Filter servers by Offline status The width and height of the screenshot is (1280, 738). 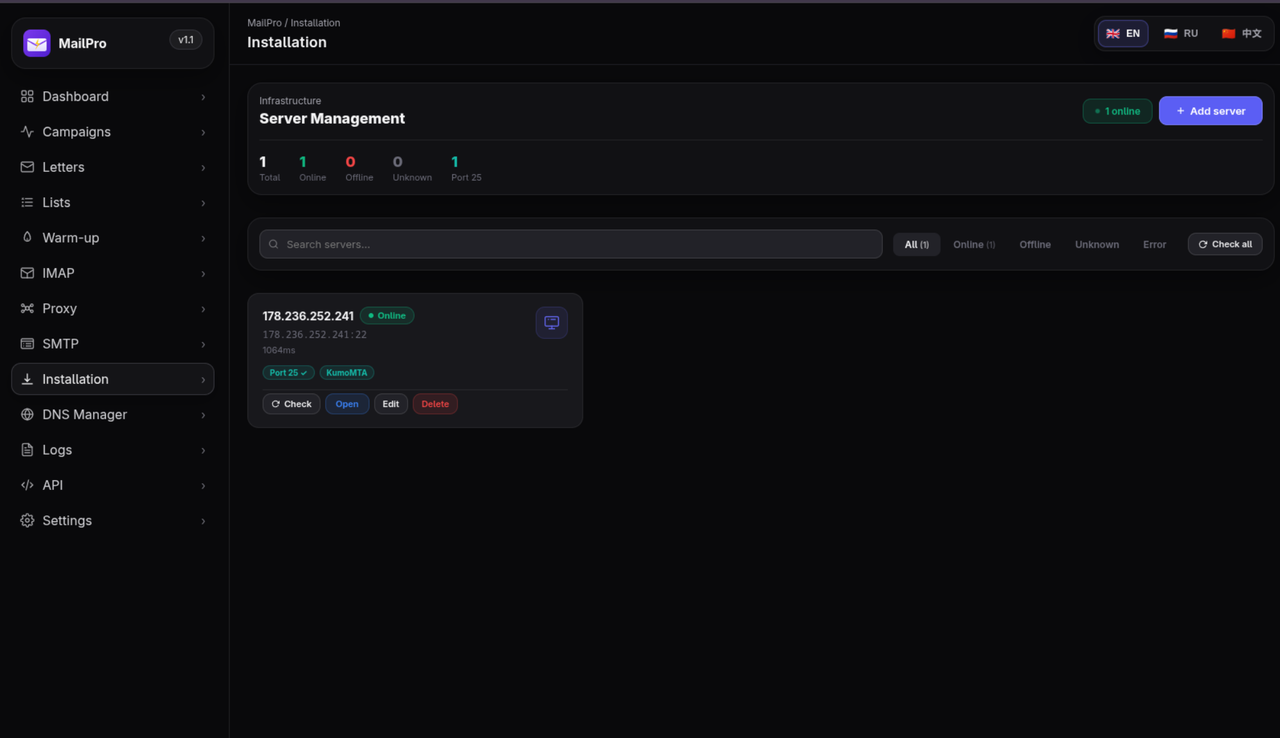coord(1035,244)
